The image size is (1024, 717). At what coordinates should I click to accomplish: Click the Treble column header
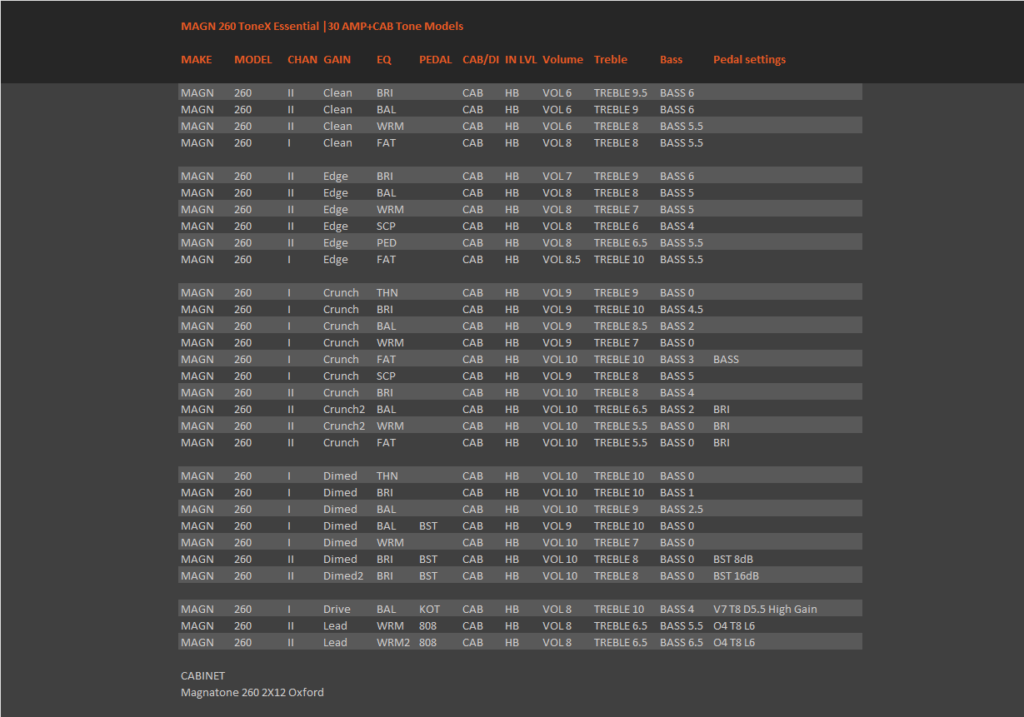[x=610, y=59]
